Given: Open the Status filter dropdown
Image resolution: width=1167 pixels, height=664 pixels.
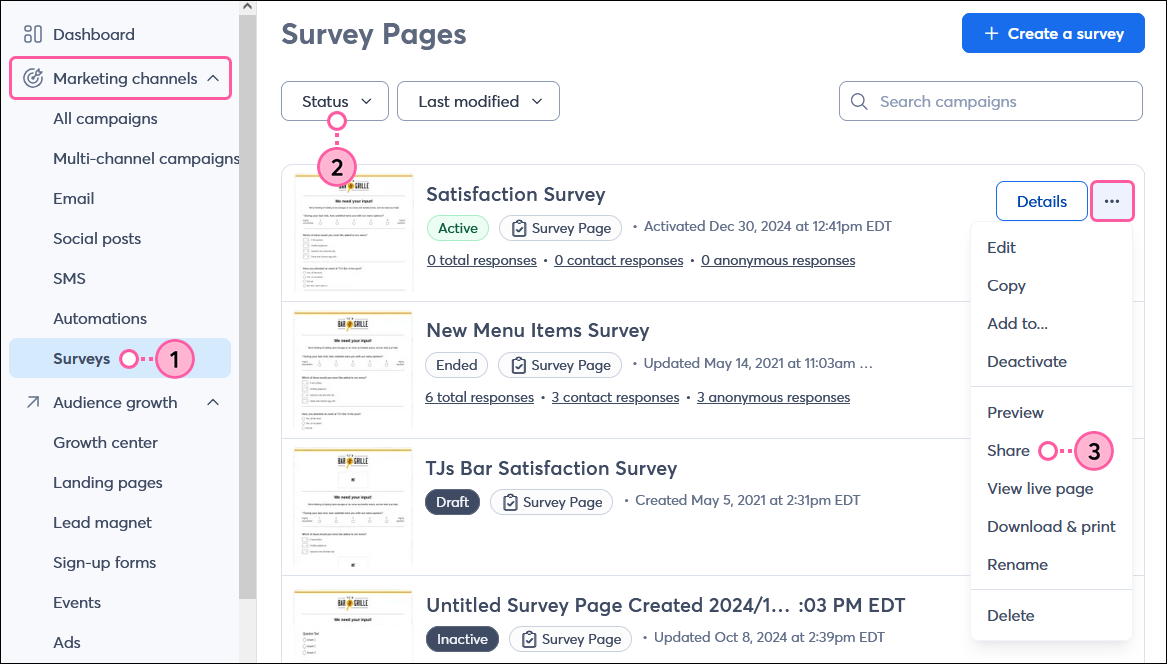Looking at the screenshot, I should tap(335, 101).
